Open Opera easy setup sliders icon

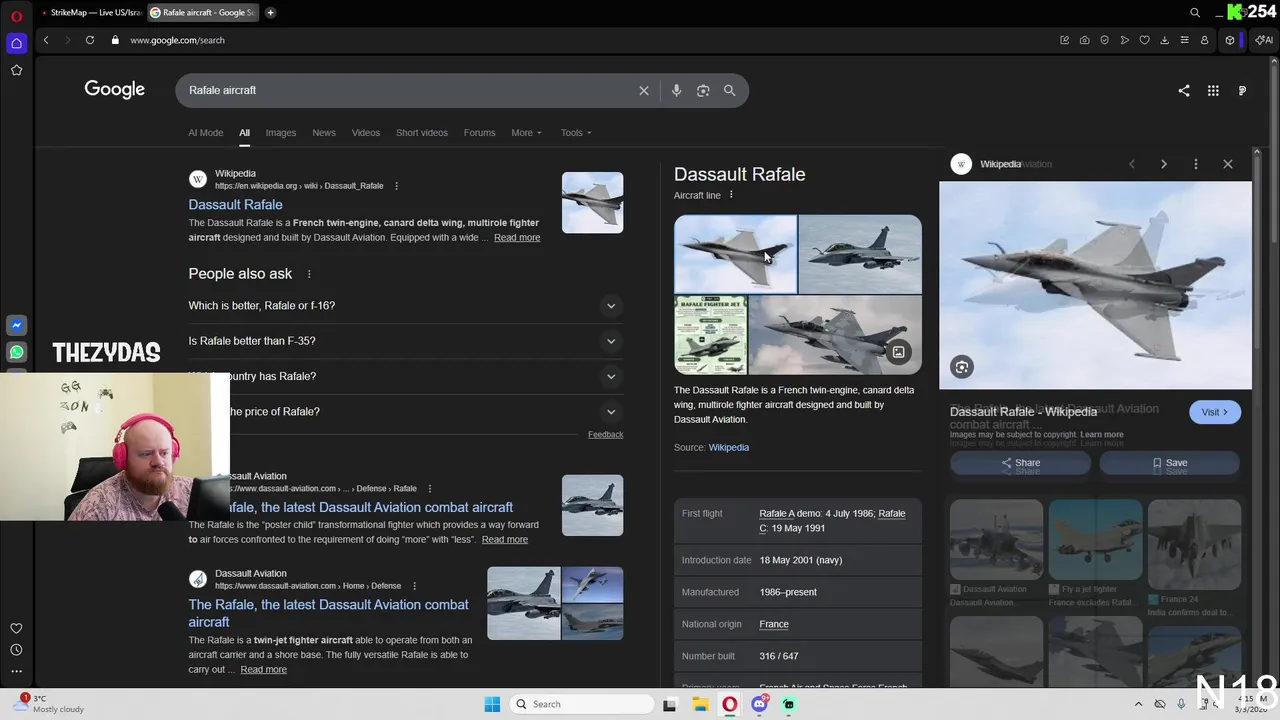[x=1185, y=40]
